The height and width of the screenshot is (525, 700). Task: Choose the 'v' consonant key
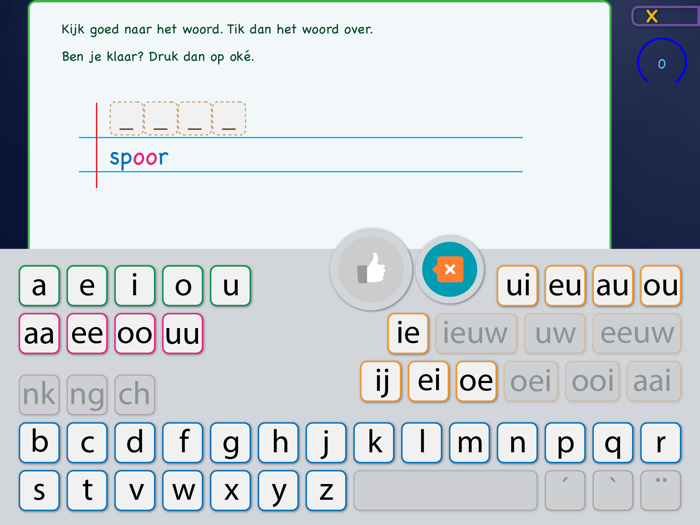(x=135, y=490)
